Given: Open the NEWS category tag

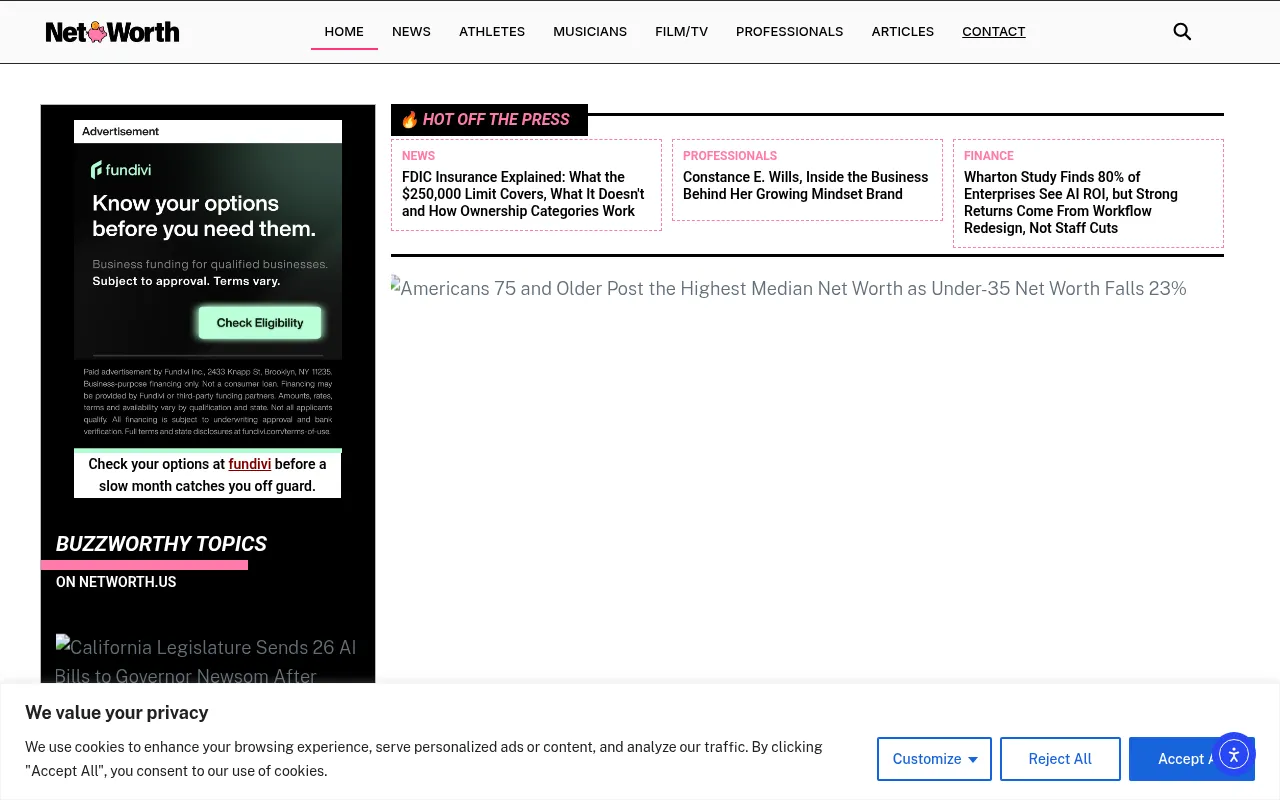Looking at the screenshot, I should (418, 156).
